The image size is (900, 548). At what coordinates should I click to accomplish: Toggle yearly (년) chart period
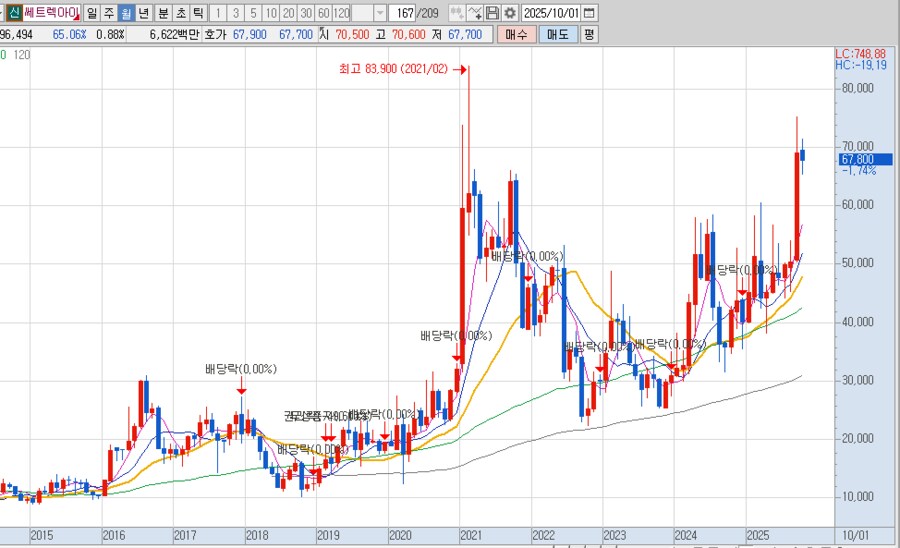pyautogui.click(x=144, y=13)
